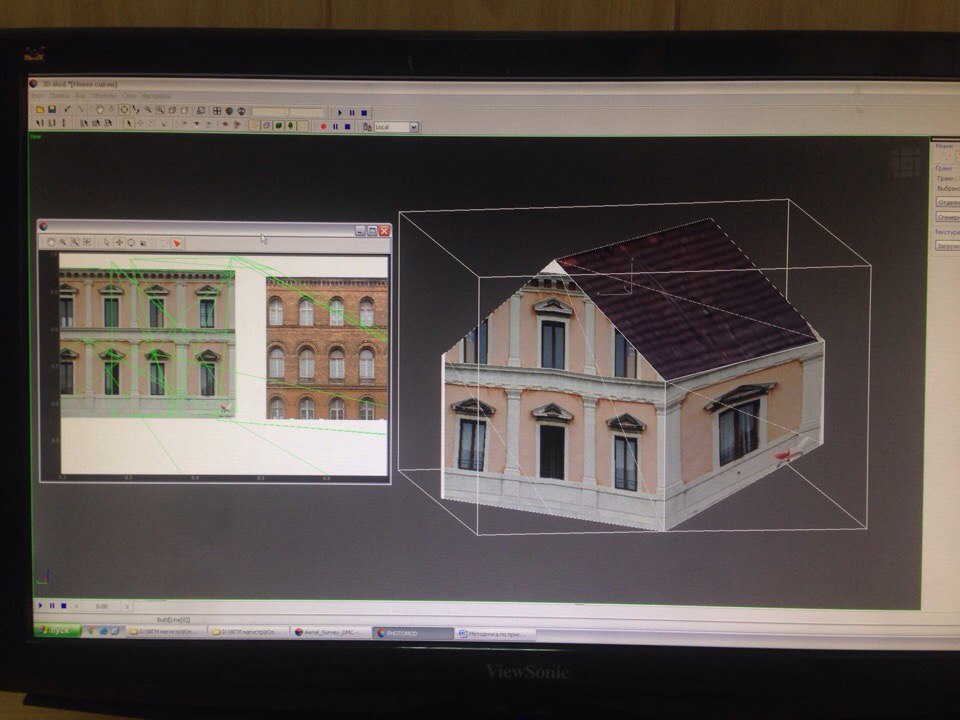Click the 0.00 time value field
Screen dimensions: 960x720
[x=102, y=607]
